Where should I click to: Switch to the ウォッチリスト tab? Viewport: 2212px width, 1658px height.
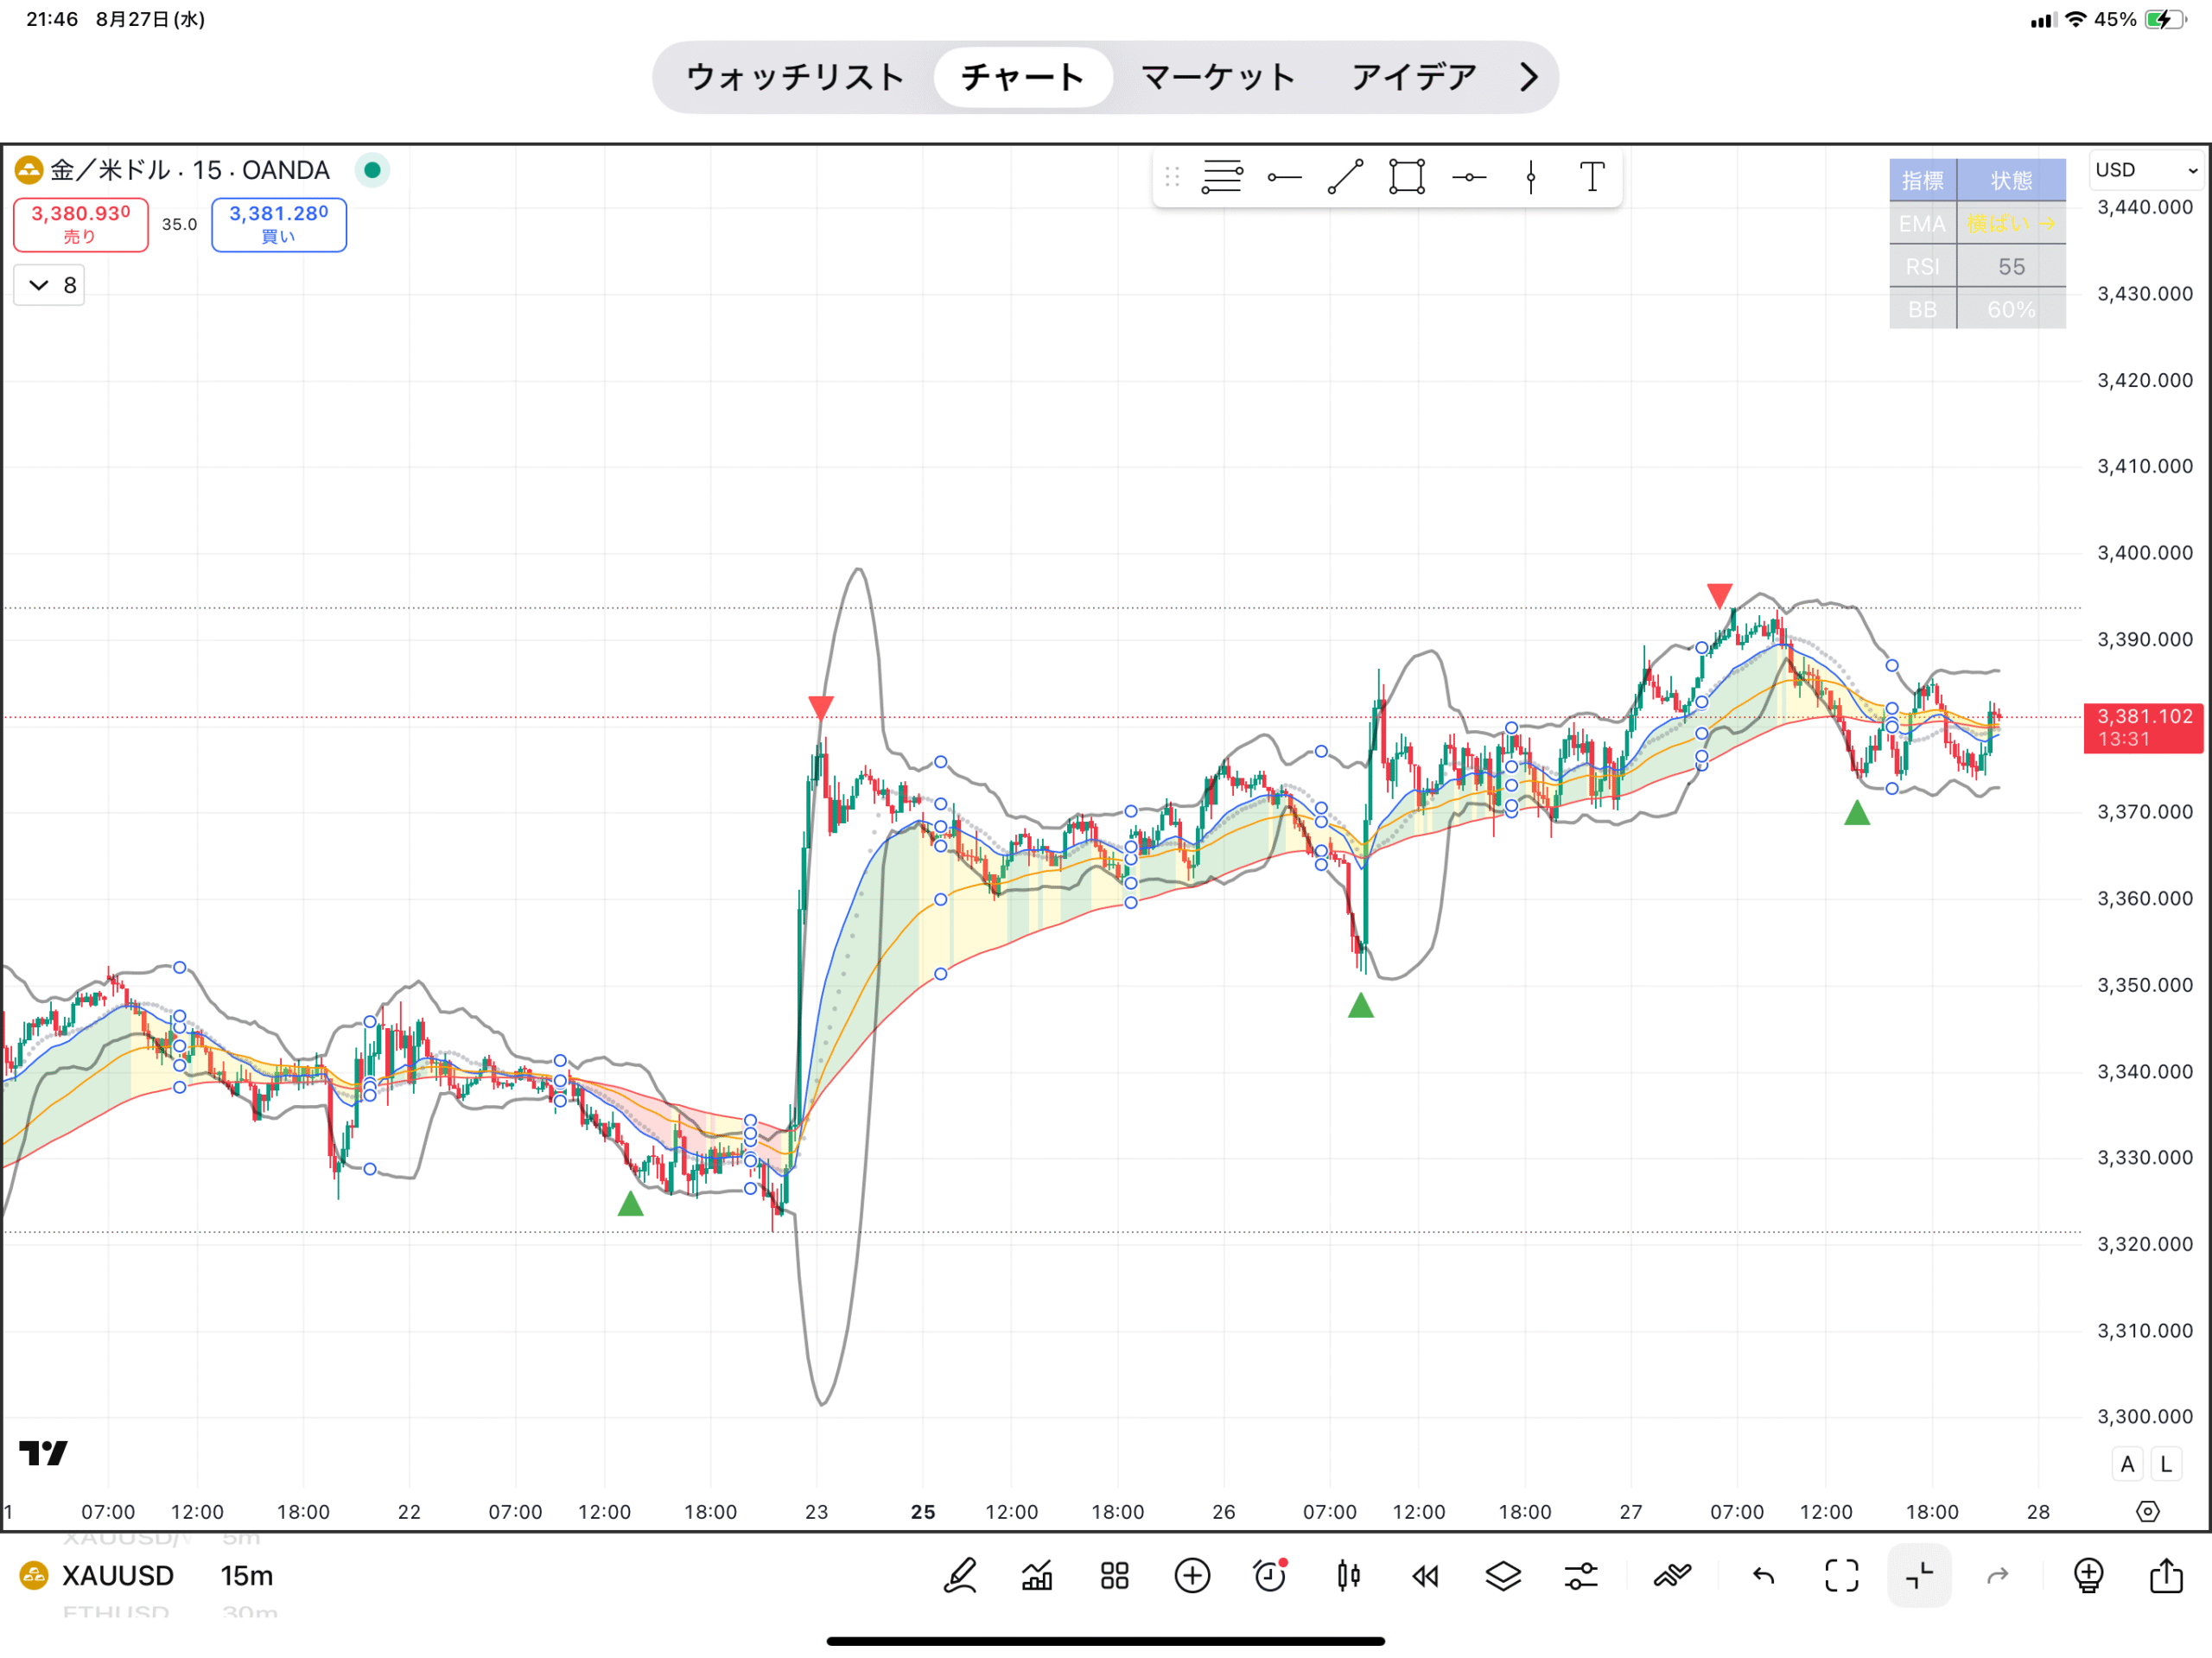pos(795,77)
